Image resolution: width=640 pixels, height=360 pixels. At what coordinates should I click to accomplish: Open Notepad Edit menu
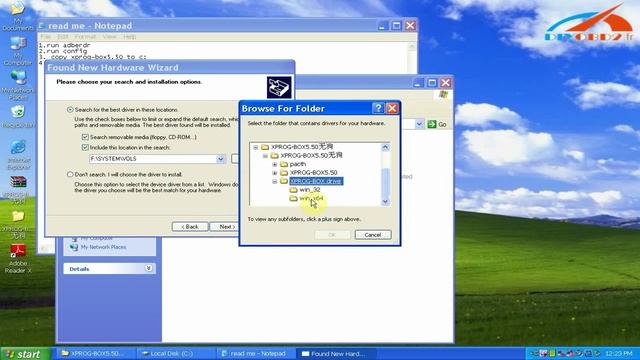point(62,37)
